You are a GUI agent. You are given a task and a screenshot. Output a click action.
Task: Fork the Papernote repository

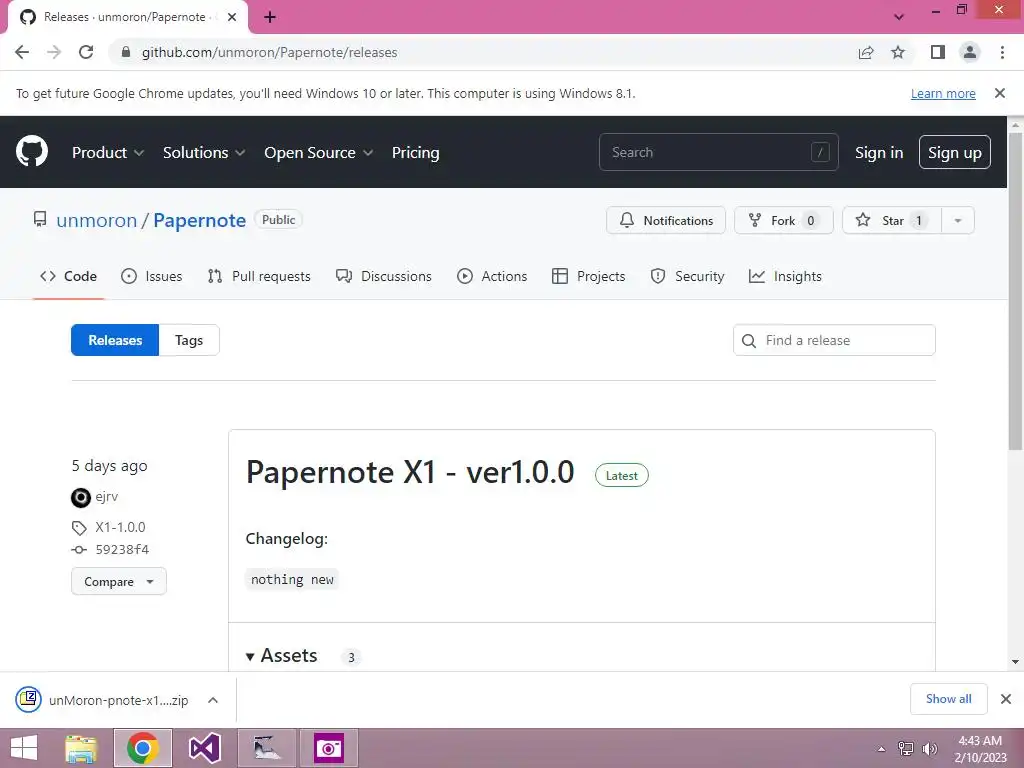[784, 221]
